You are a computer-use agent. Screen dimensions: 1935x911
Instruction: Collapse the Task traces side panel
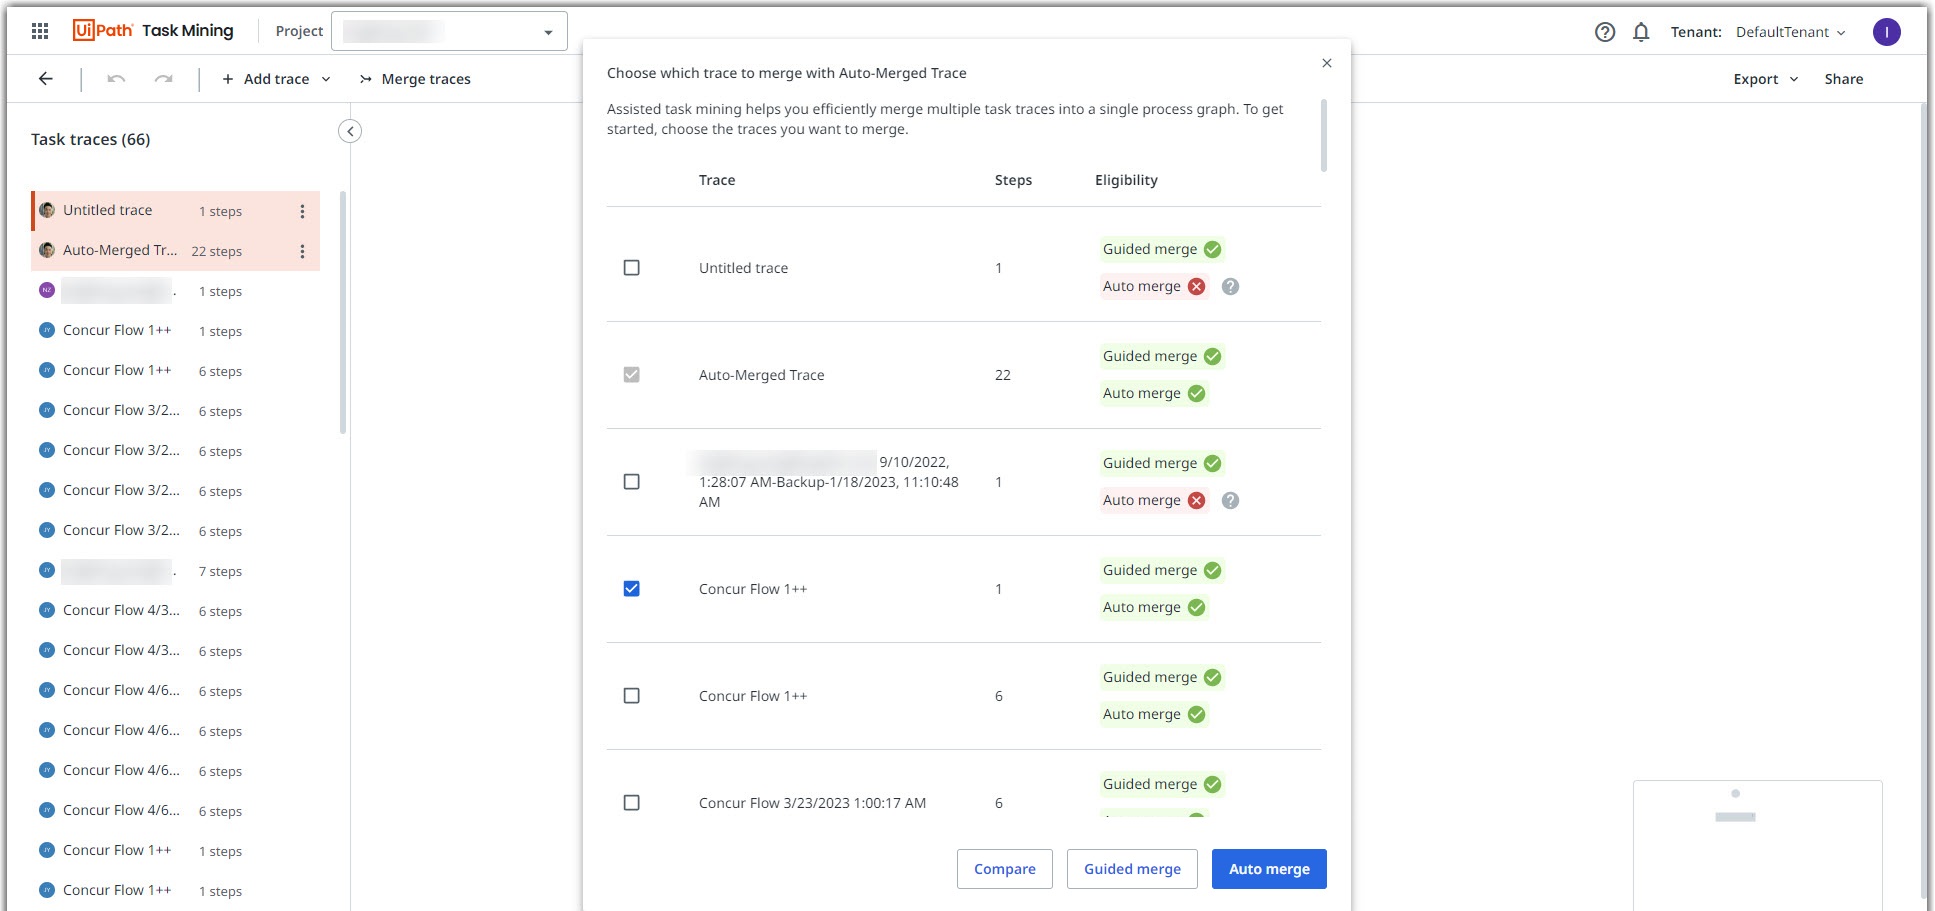click(x=350, y=131)
